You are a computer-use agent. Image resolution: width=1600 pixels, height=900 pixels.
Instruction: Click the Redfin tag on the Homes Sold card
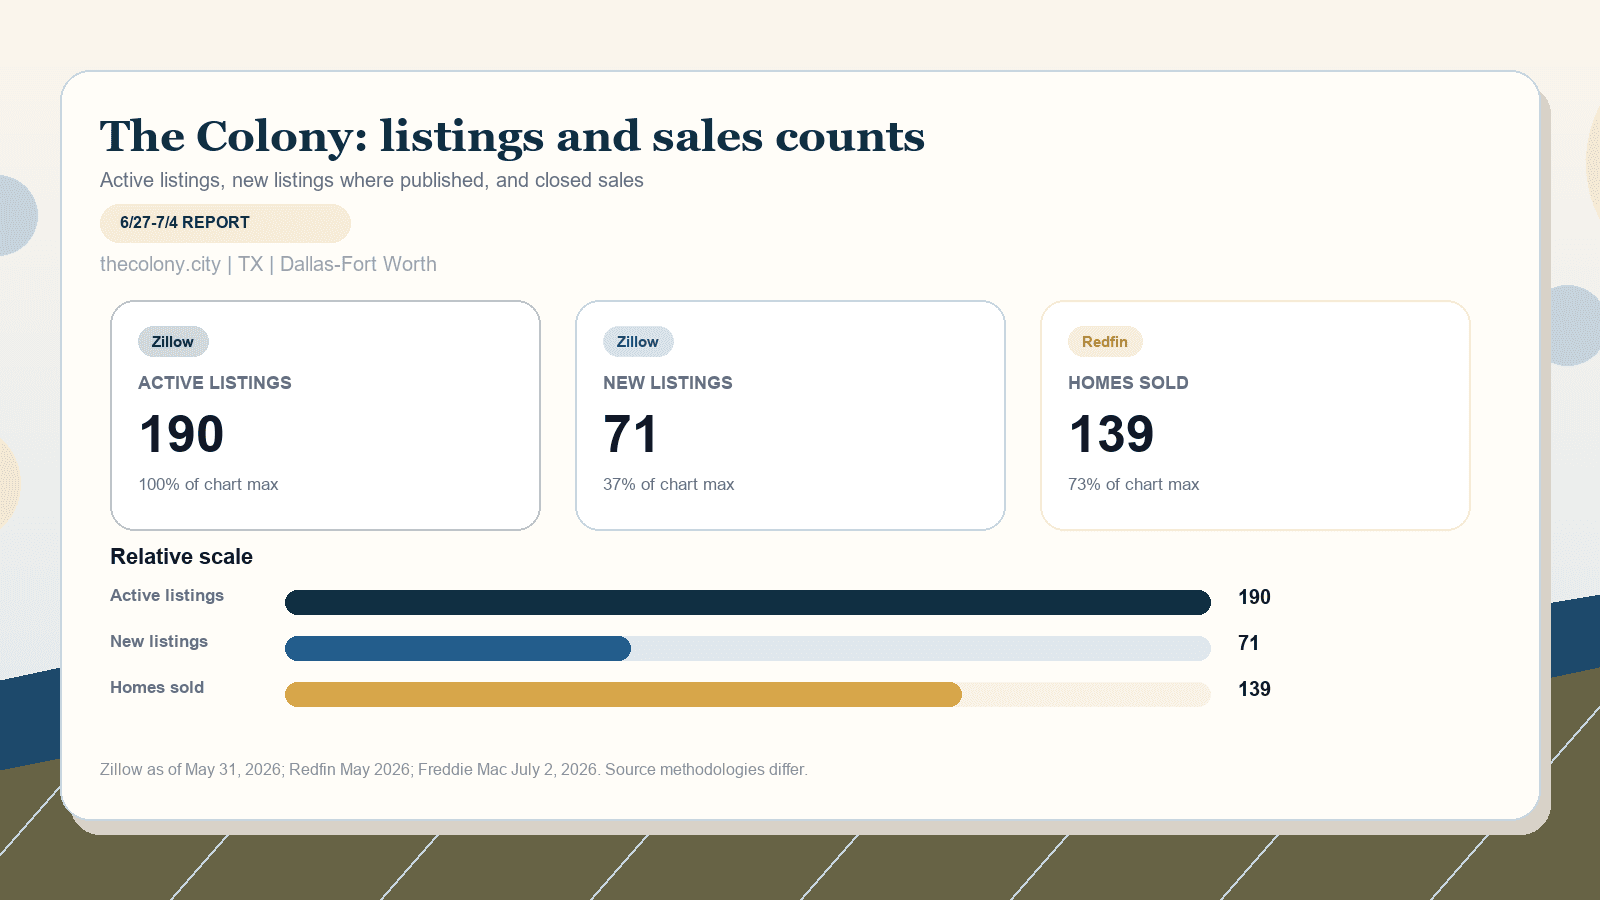coord(1105,342)
